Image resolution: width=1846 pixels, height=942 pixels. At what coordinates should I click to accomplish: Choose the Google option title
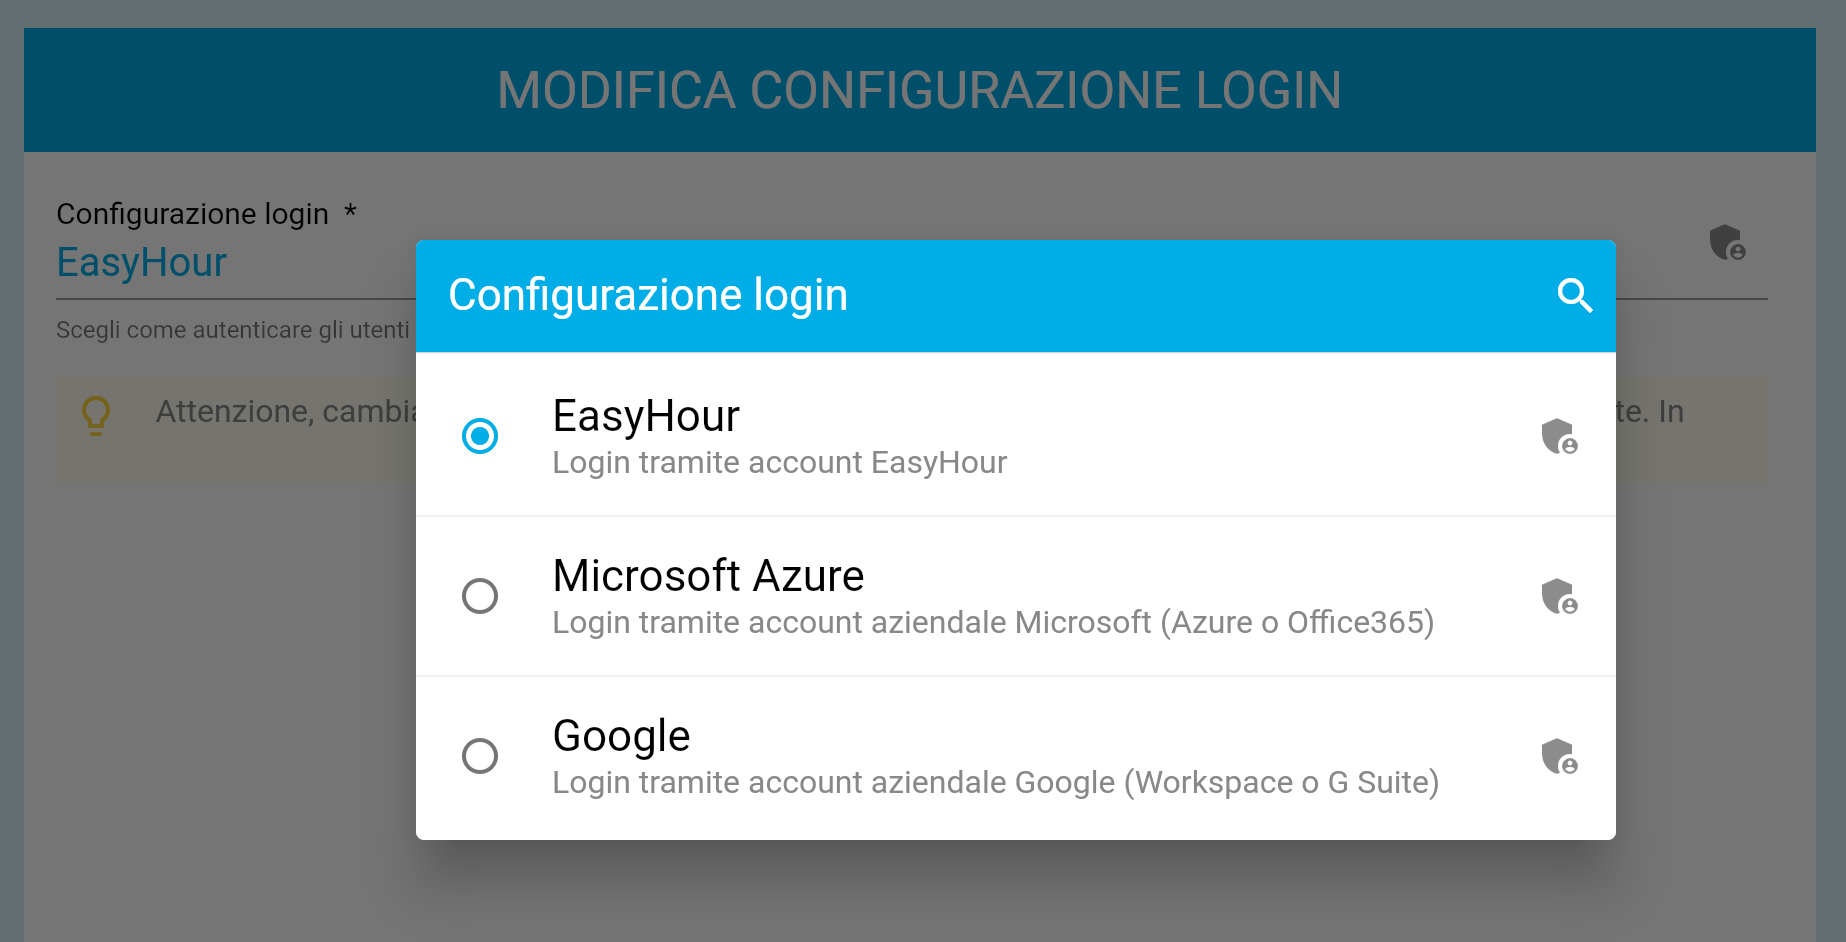pyautogui.click(x=621, y=736)
